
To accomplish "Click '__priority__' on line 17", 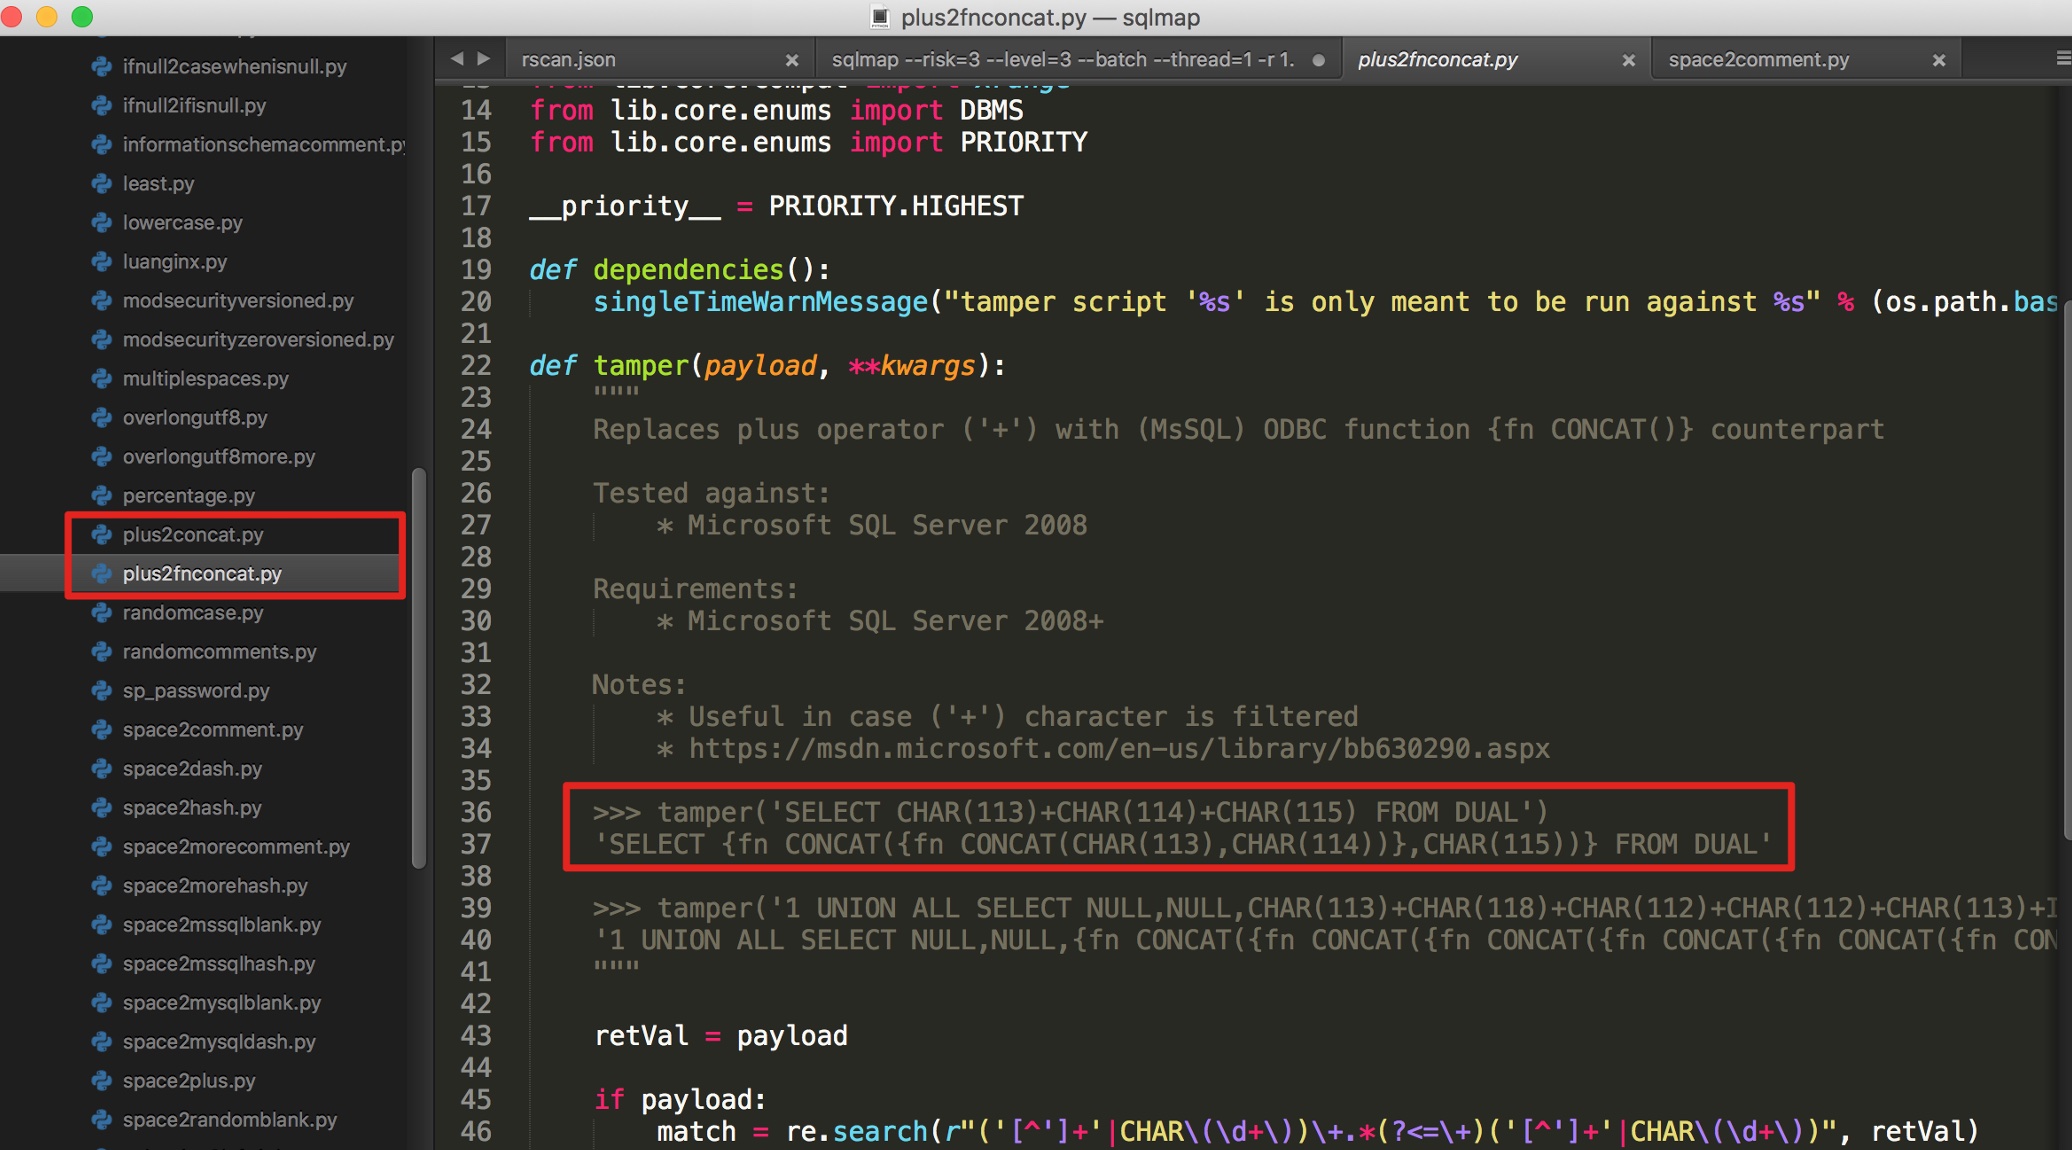I will [x=625, y=207].
